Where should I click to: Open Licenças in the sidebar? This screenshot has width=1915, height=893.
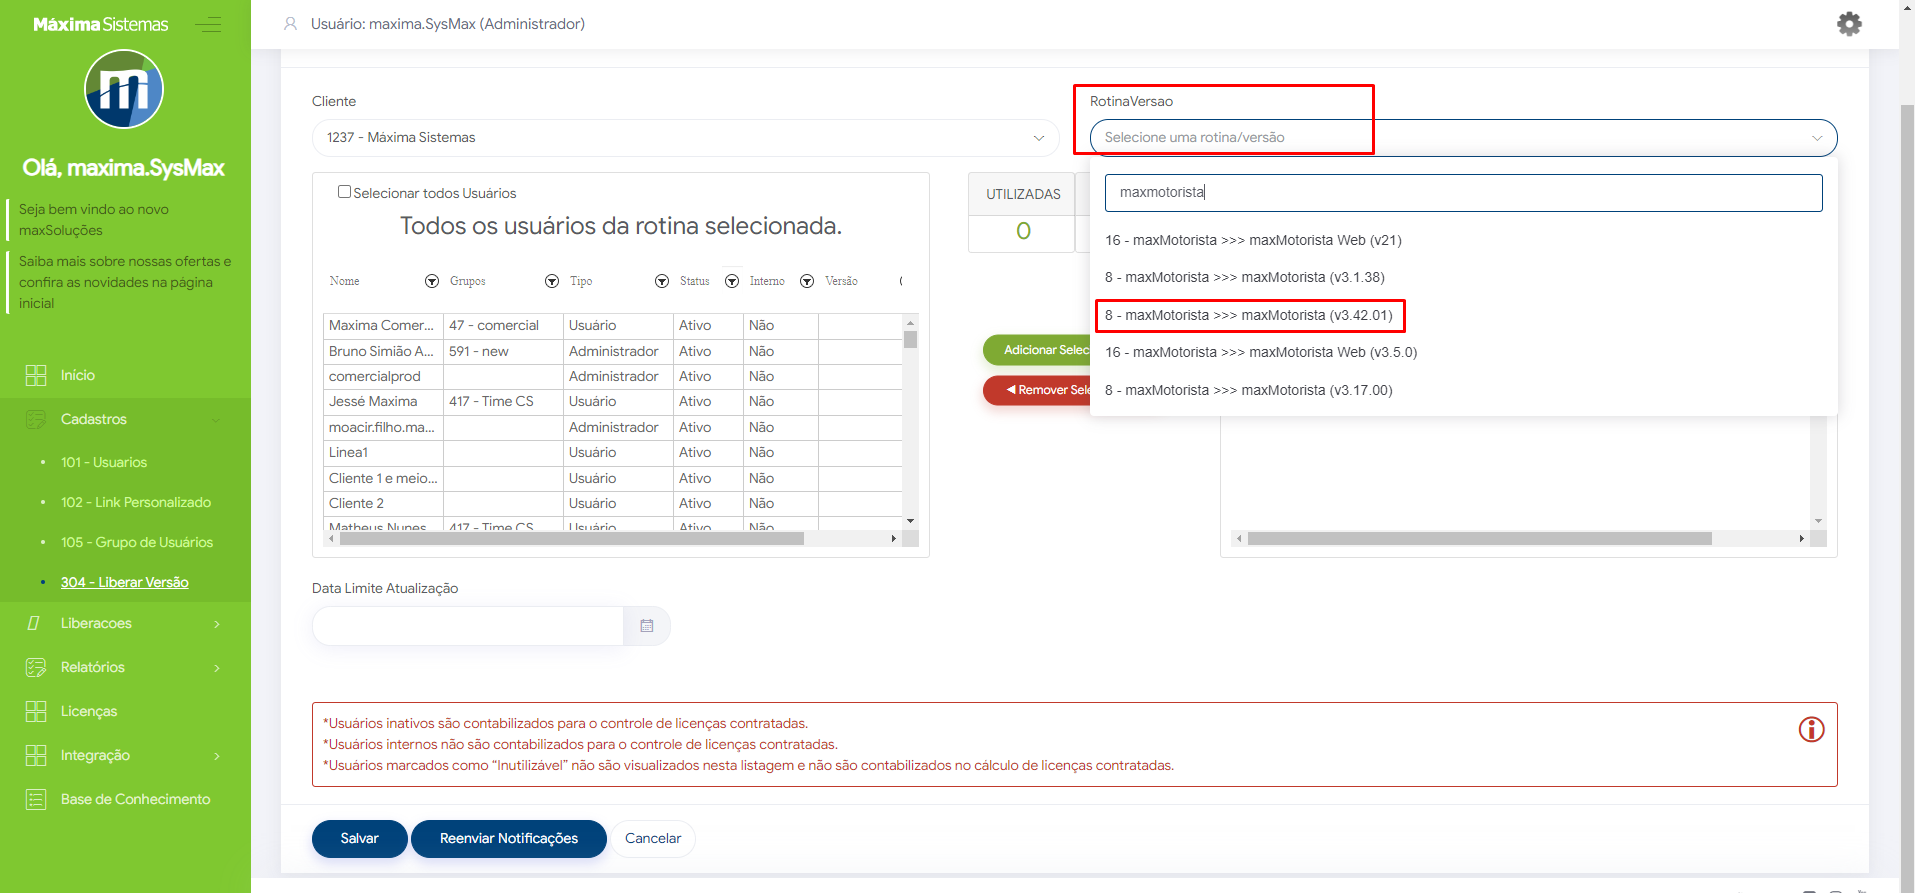tap(89, 711)
